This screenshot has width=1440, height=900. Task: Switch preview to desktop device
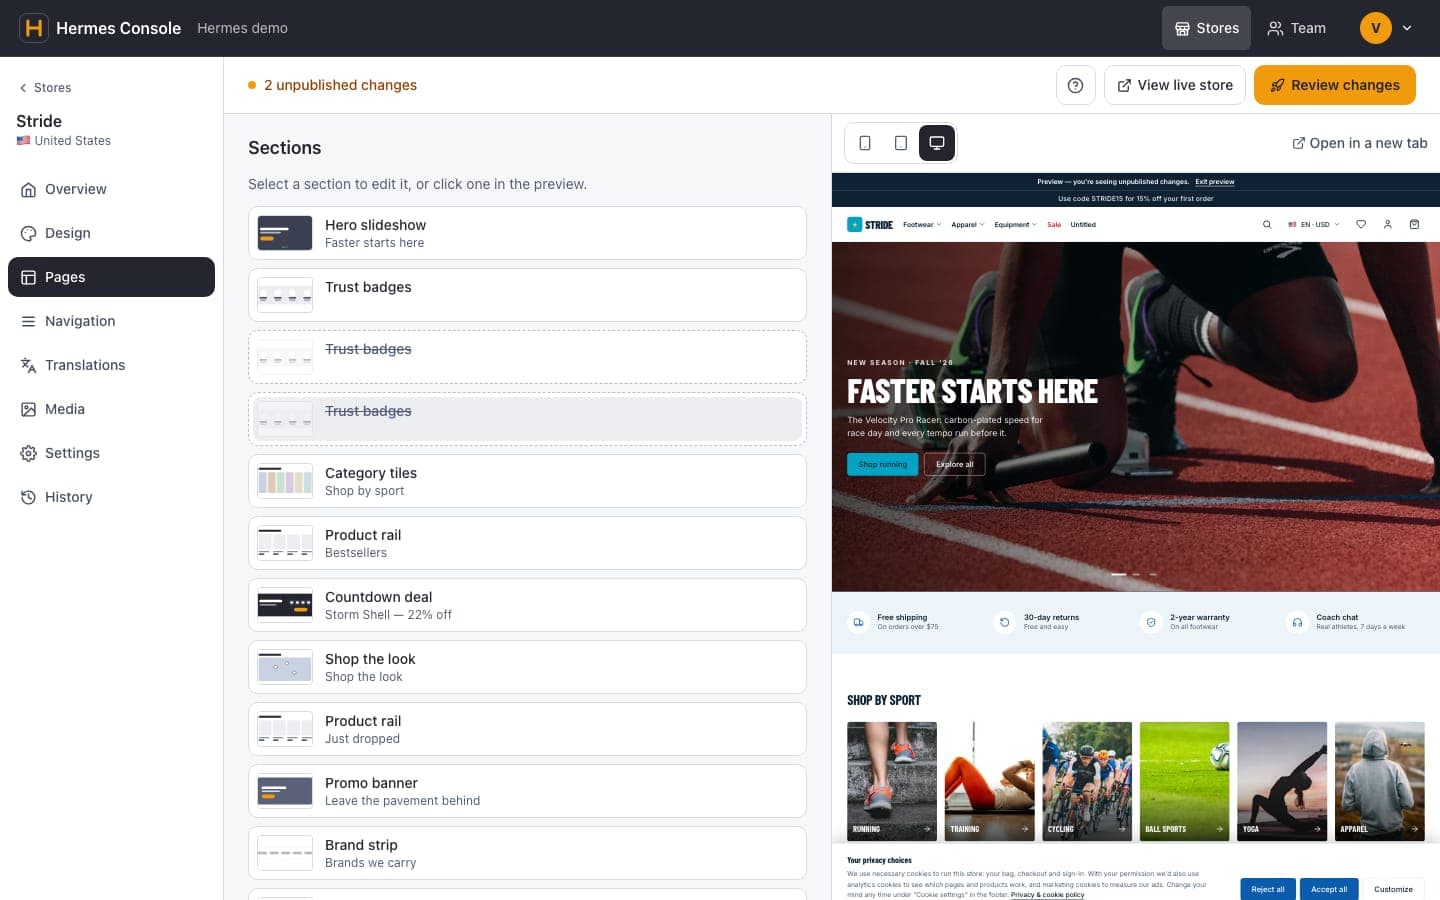tap(937, 143)
